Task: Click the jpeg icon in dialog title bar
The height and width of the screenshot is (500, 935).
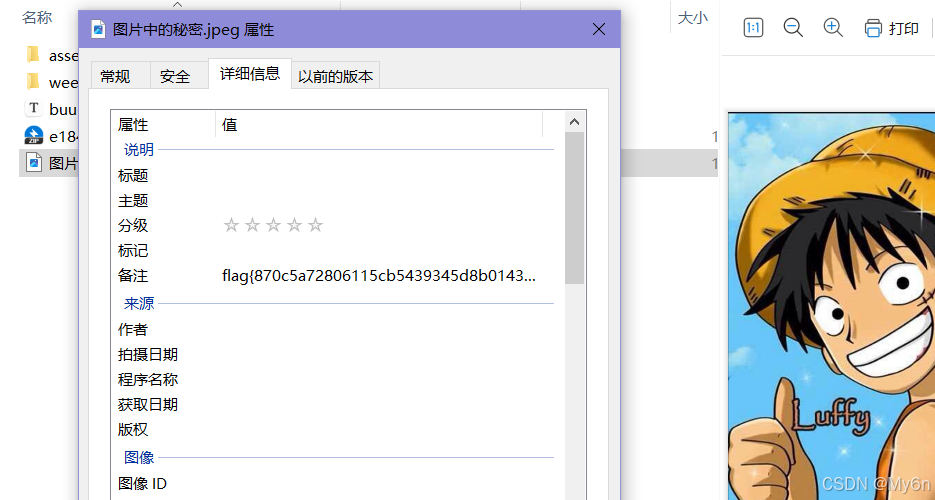Action: [x=98, y=29]
